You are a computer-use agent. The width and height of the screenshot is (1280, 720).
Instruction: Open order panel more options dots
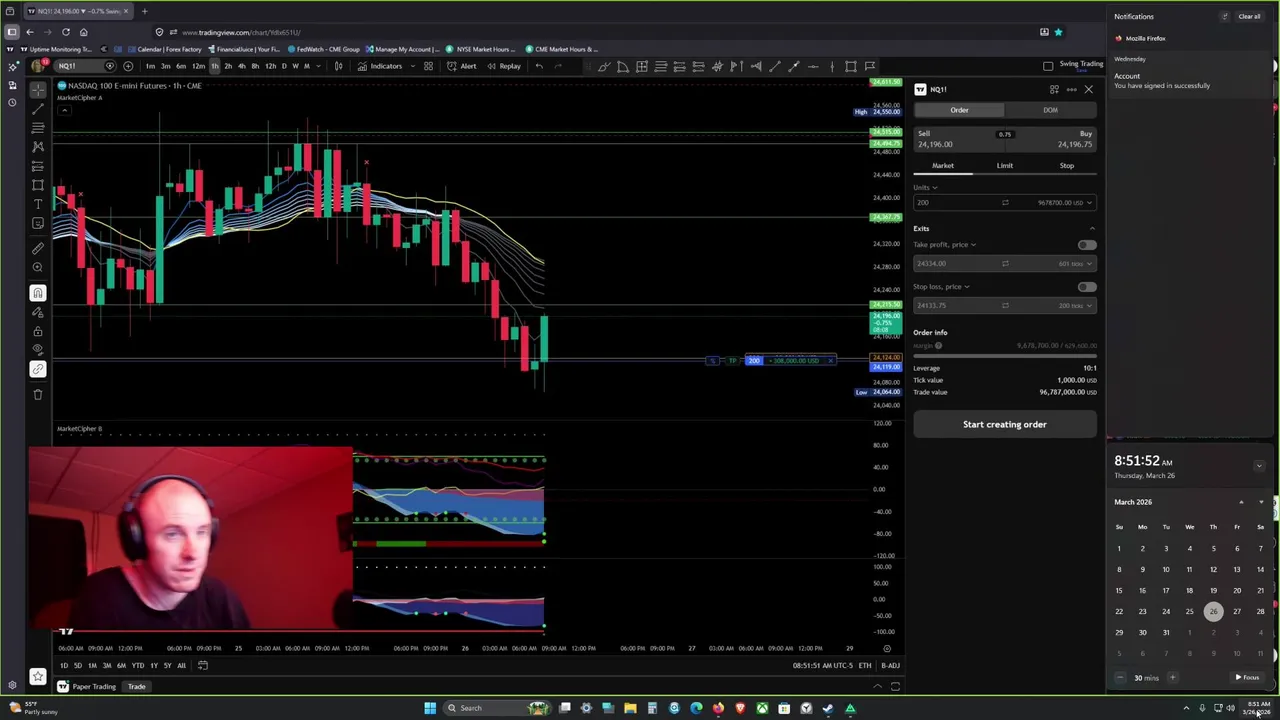coord(1071,89)
